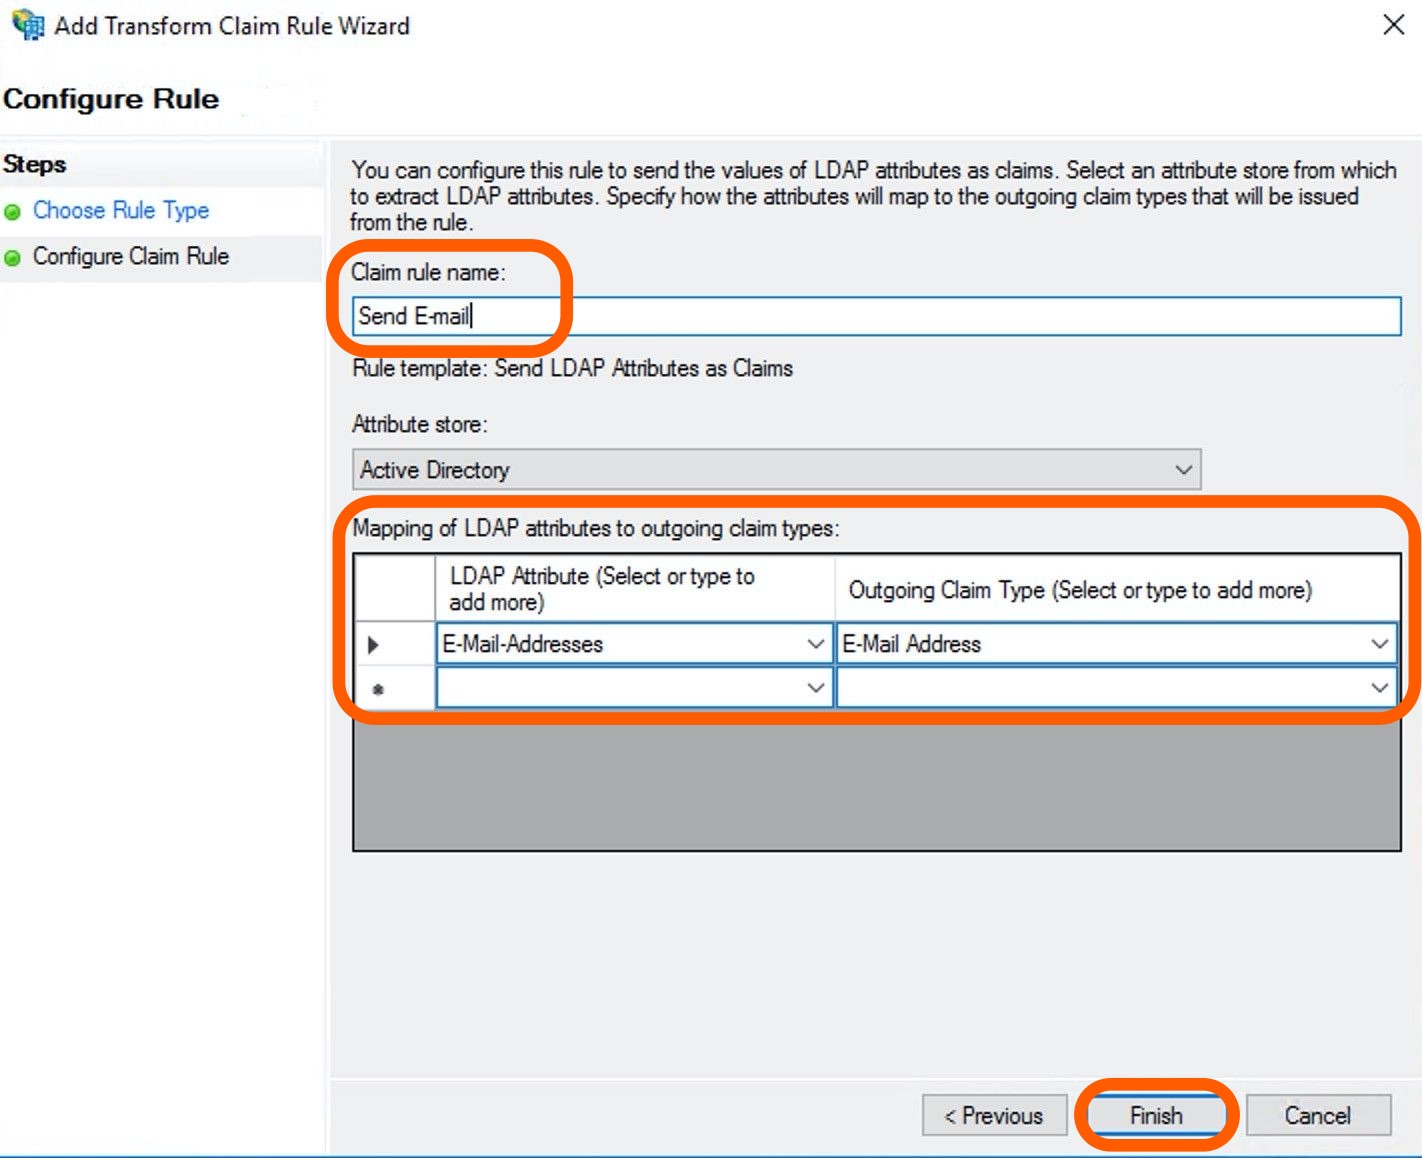Viewport: 1422px width, 1158px height.
Task: Click the green bullet beside Choose Rule Type
Action: point(13,212)
